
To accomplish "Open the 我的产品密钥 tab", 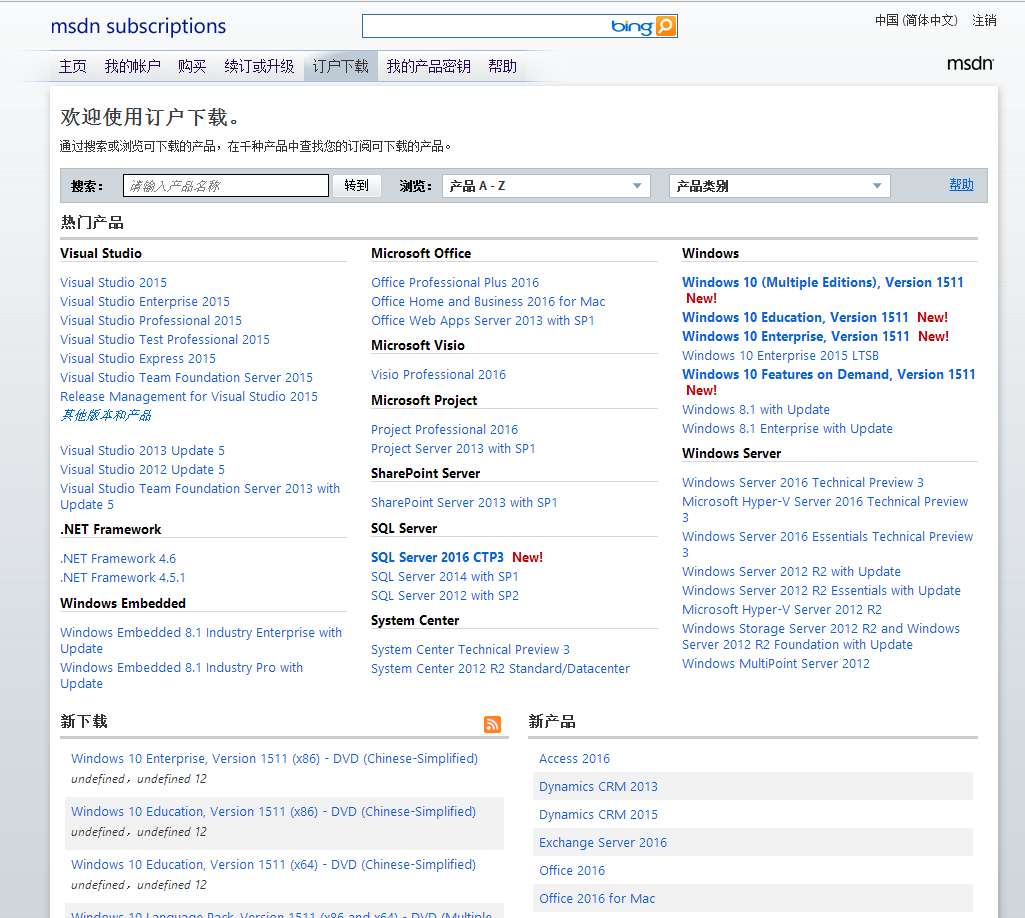I will point(429,67).
